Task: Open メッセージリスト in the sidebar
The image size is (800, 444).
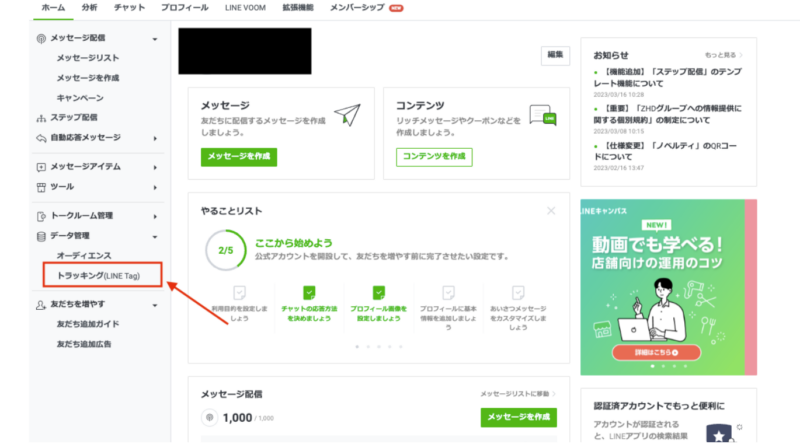Action: (x=88, y=58)
